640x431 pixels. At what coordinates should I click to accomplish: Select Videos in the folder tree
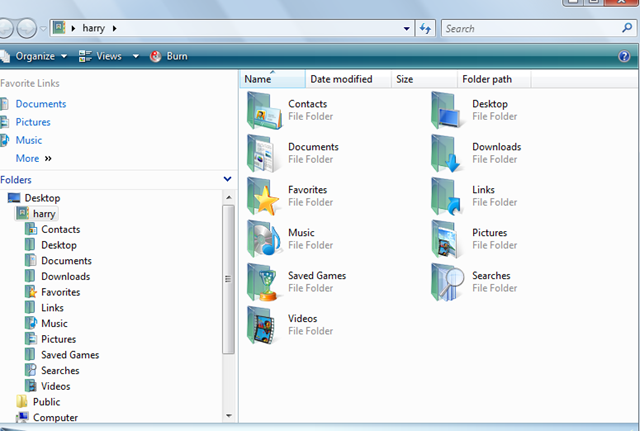56,386
